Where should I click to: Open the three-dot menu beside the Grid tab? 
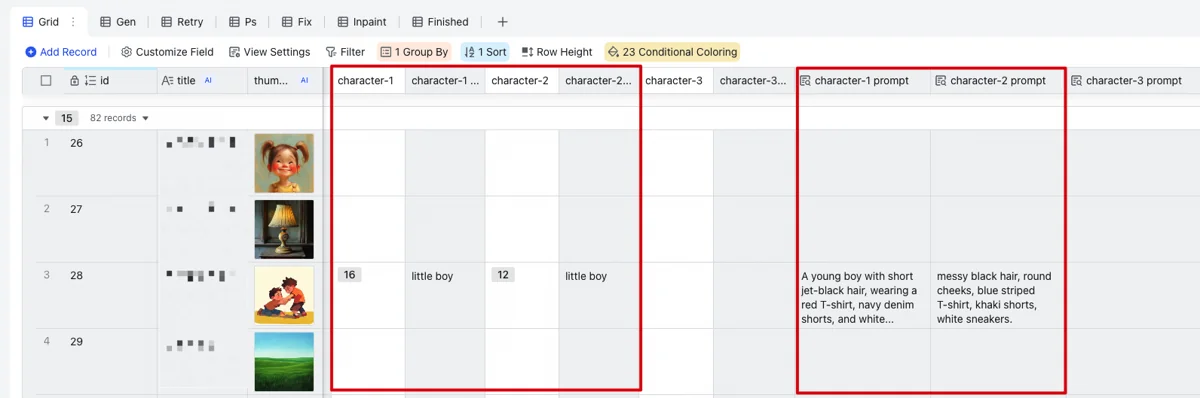click(x=72, y=22)
